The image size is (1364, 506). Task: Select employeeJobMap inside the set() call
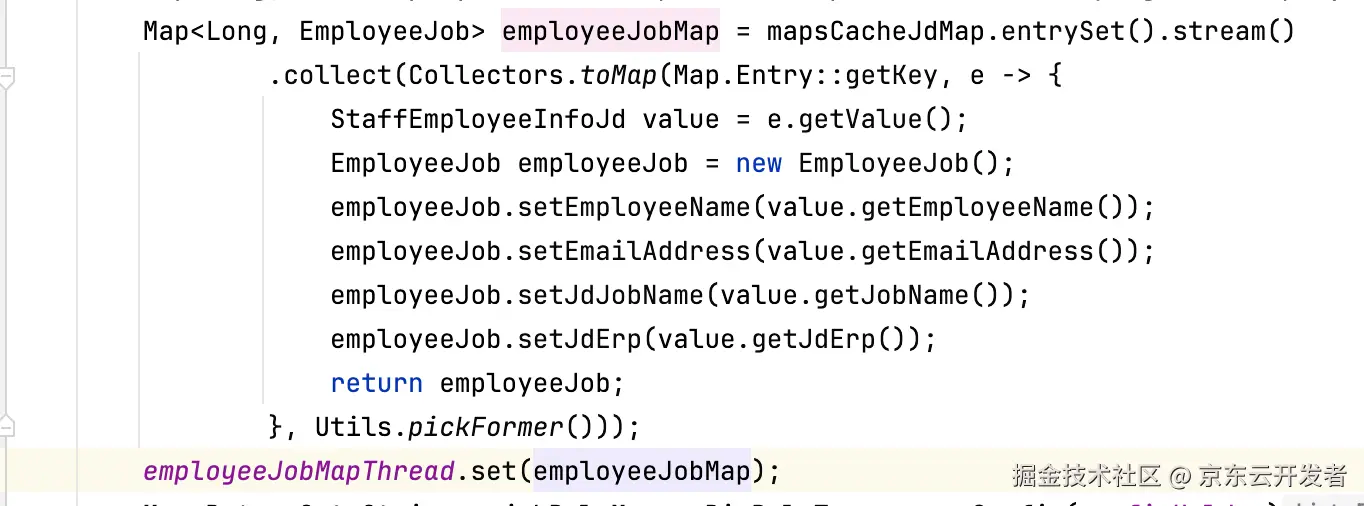coord(641,471)
